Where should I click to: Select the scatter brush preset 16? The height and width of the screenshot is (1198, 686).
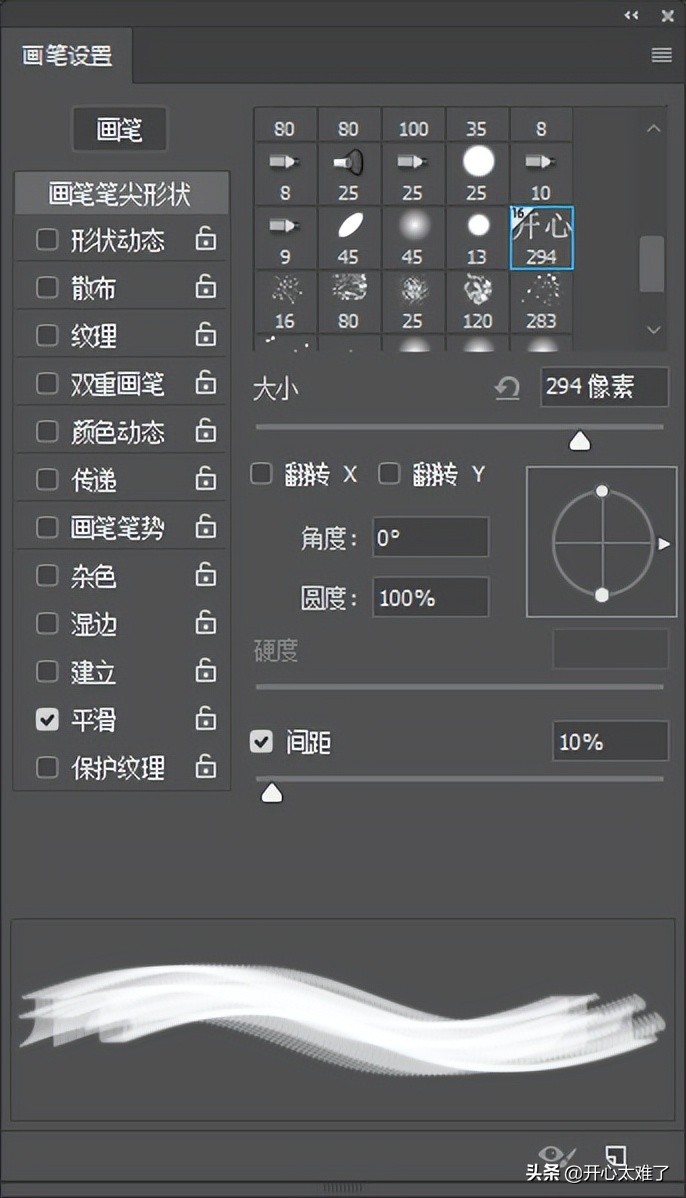[x=285, y=302]
